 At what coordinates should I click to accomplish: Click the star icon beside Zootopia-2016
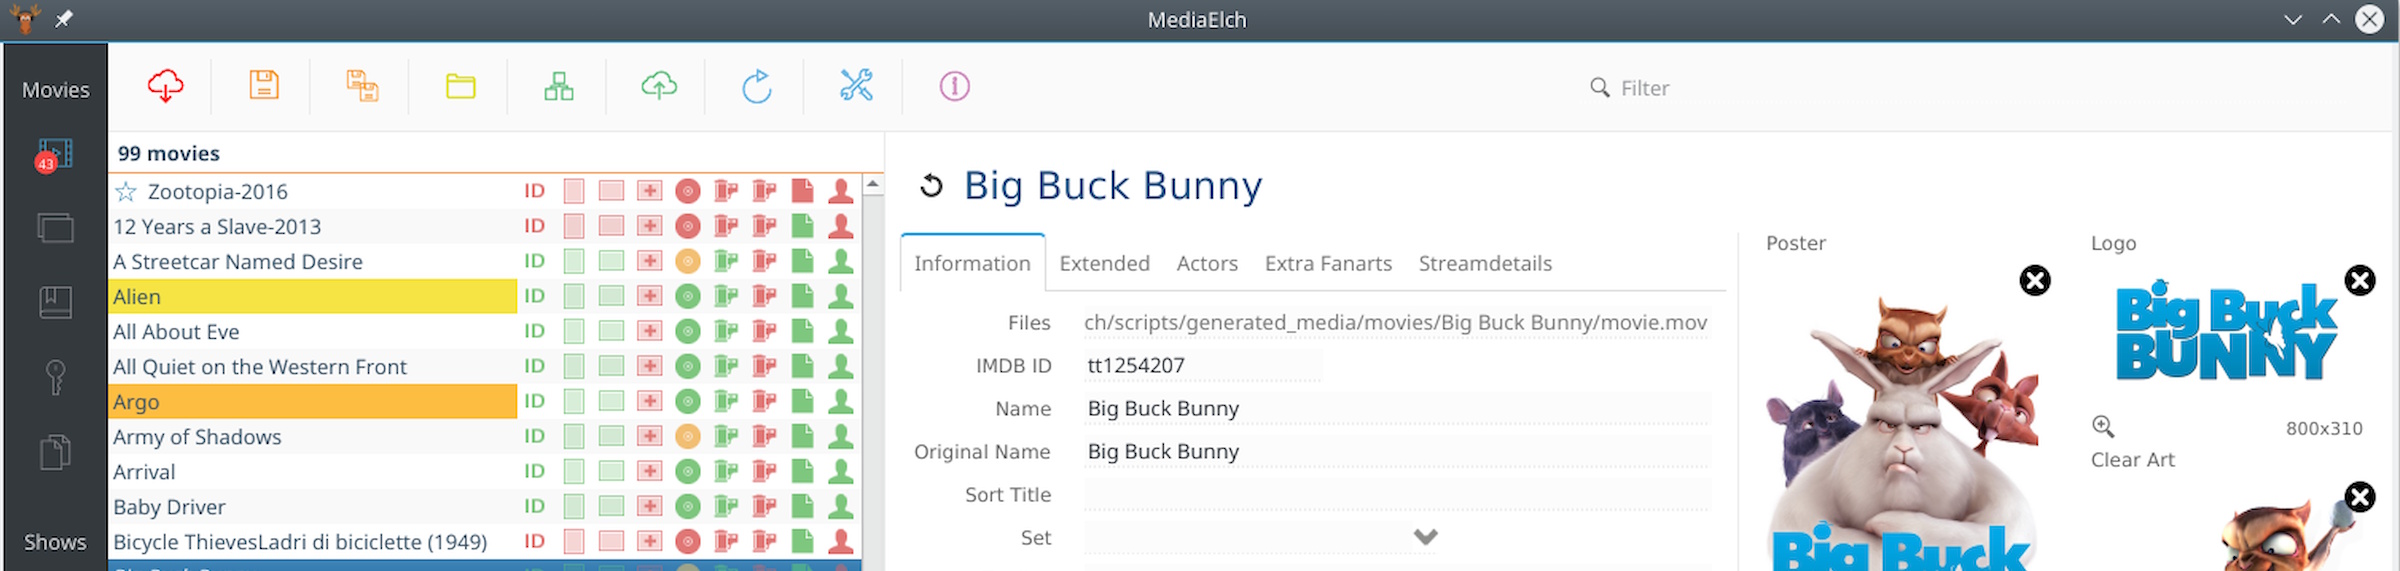click(x=125, y=191)
